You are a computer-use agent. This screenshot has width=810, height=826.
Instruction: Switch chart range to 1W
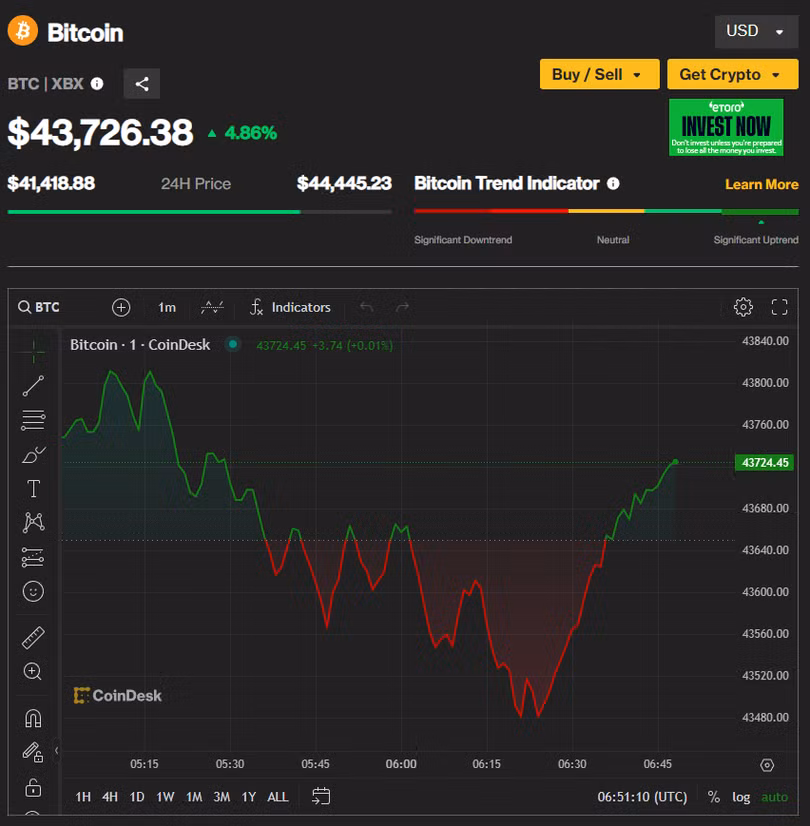pos(165,797)
